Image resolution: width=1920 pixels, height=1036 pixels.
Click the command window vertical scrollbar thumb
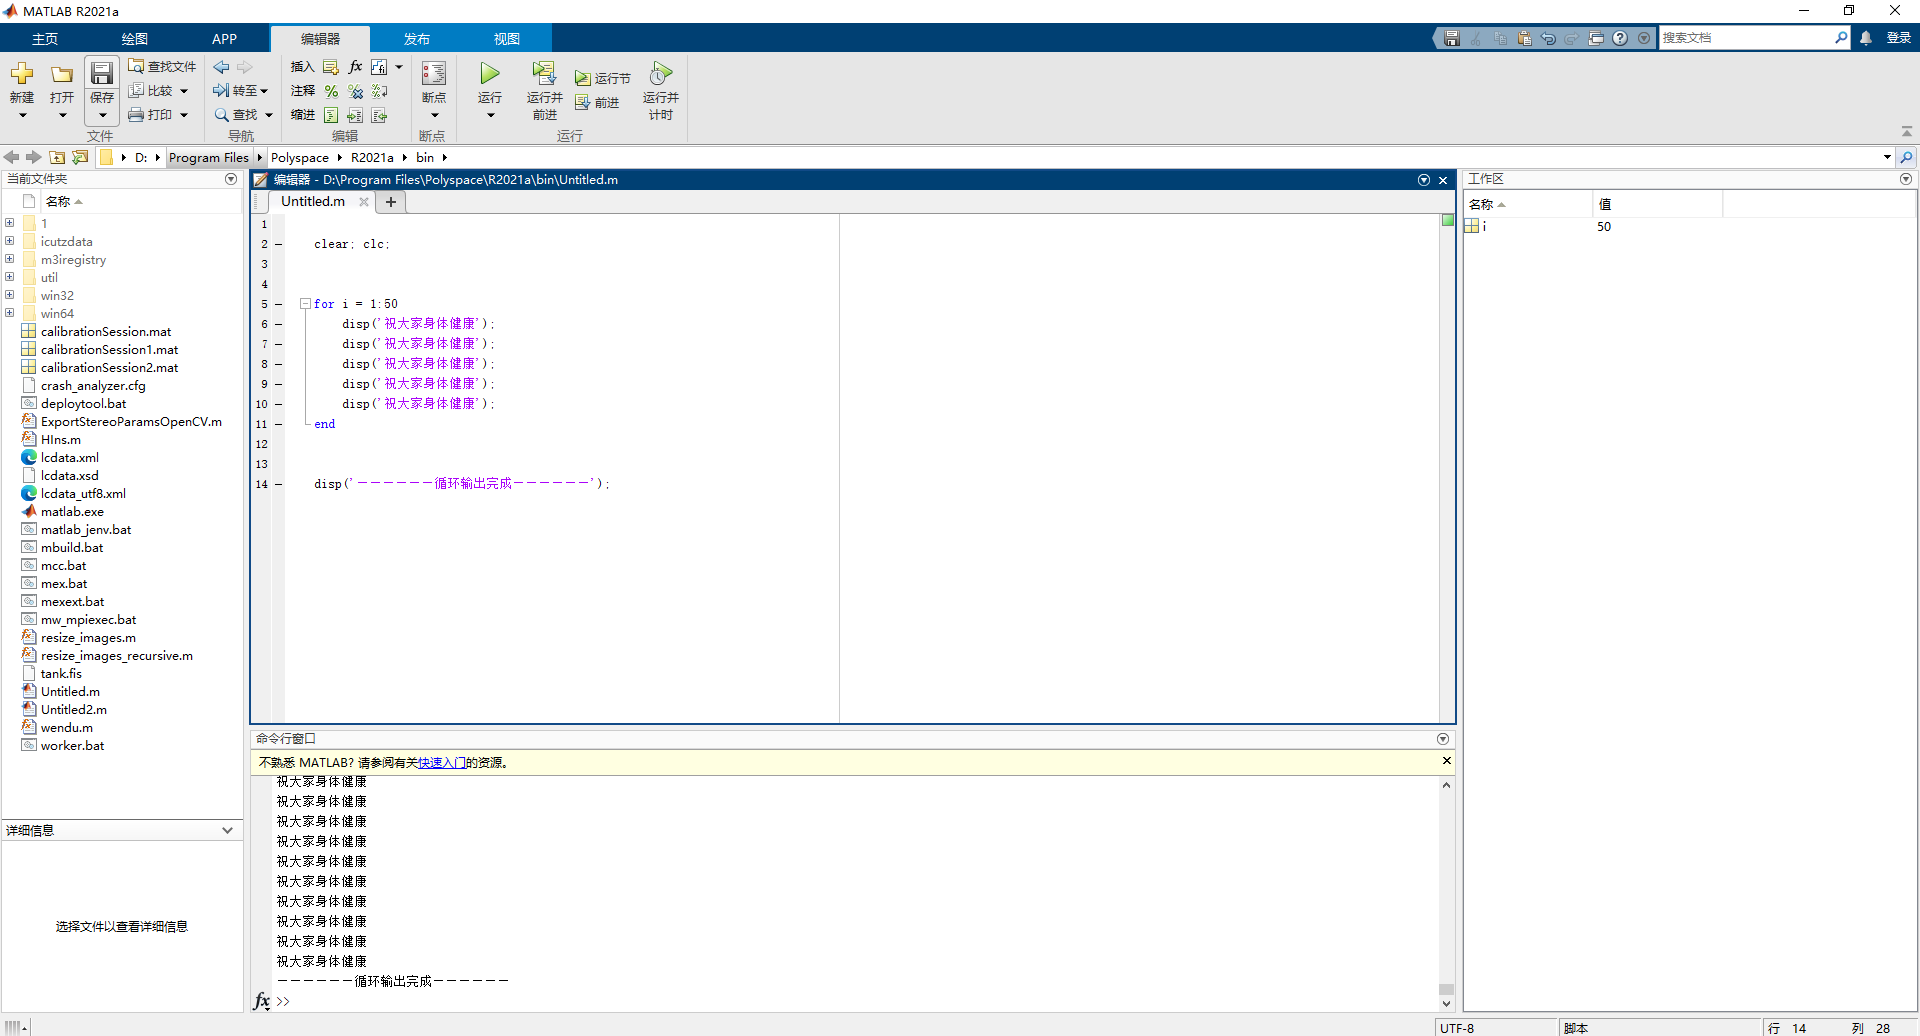coord(1446,989)
